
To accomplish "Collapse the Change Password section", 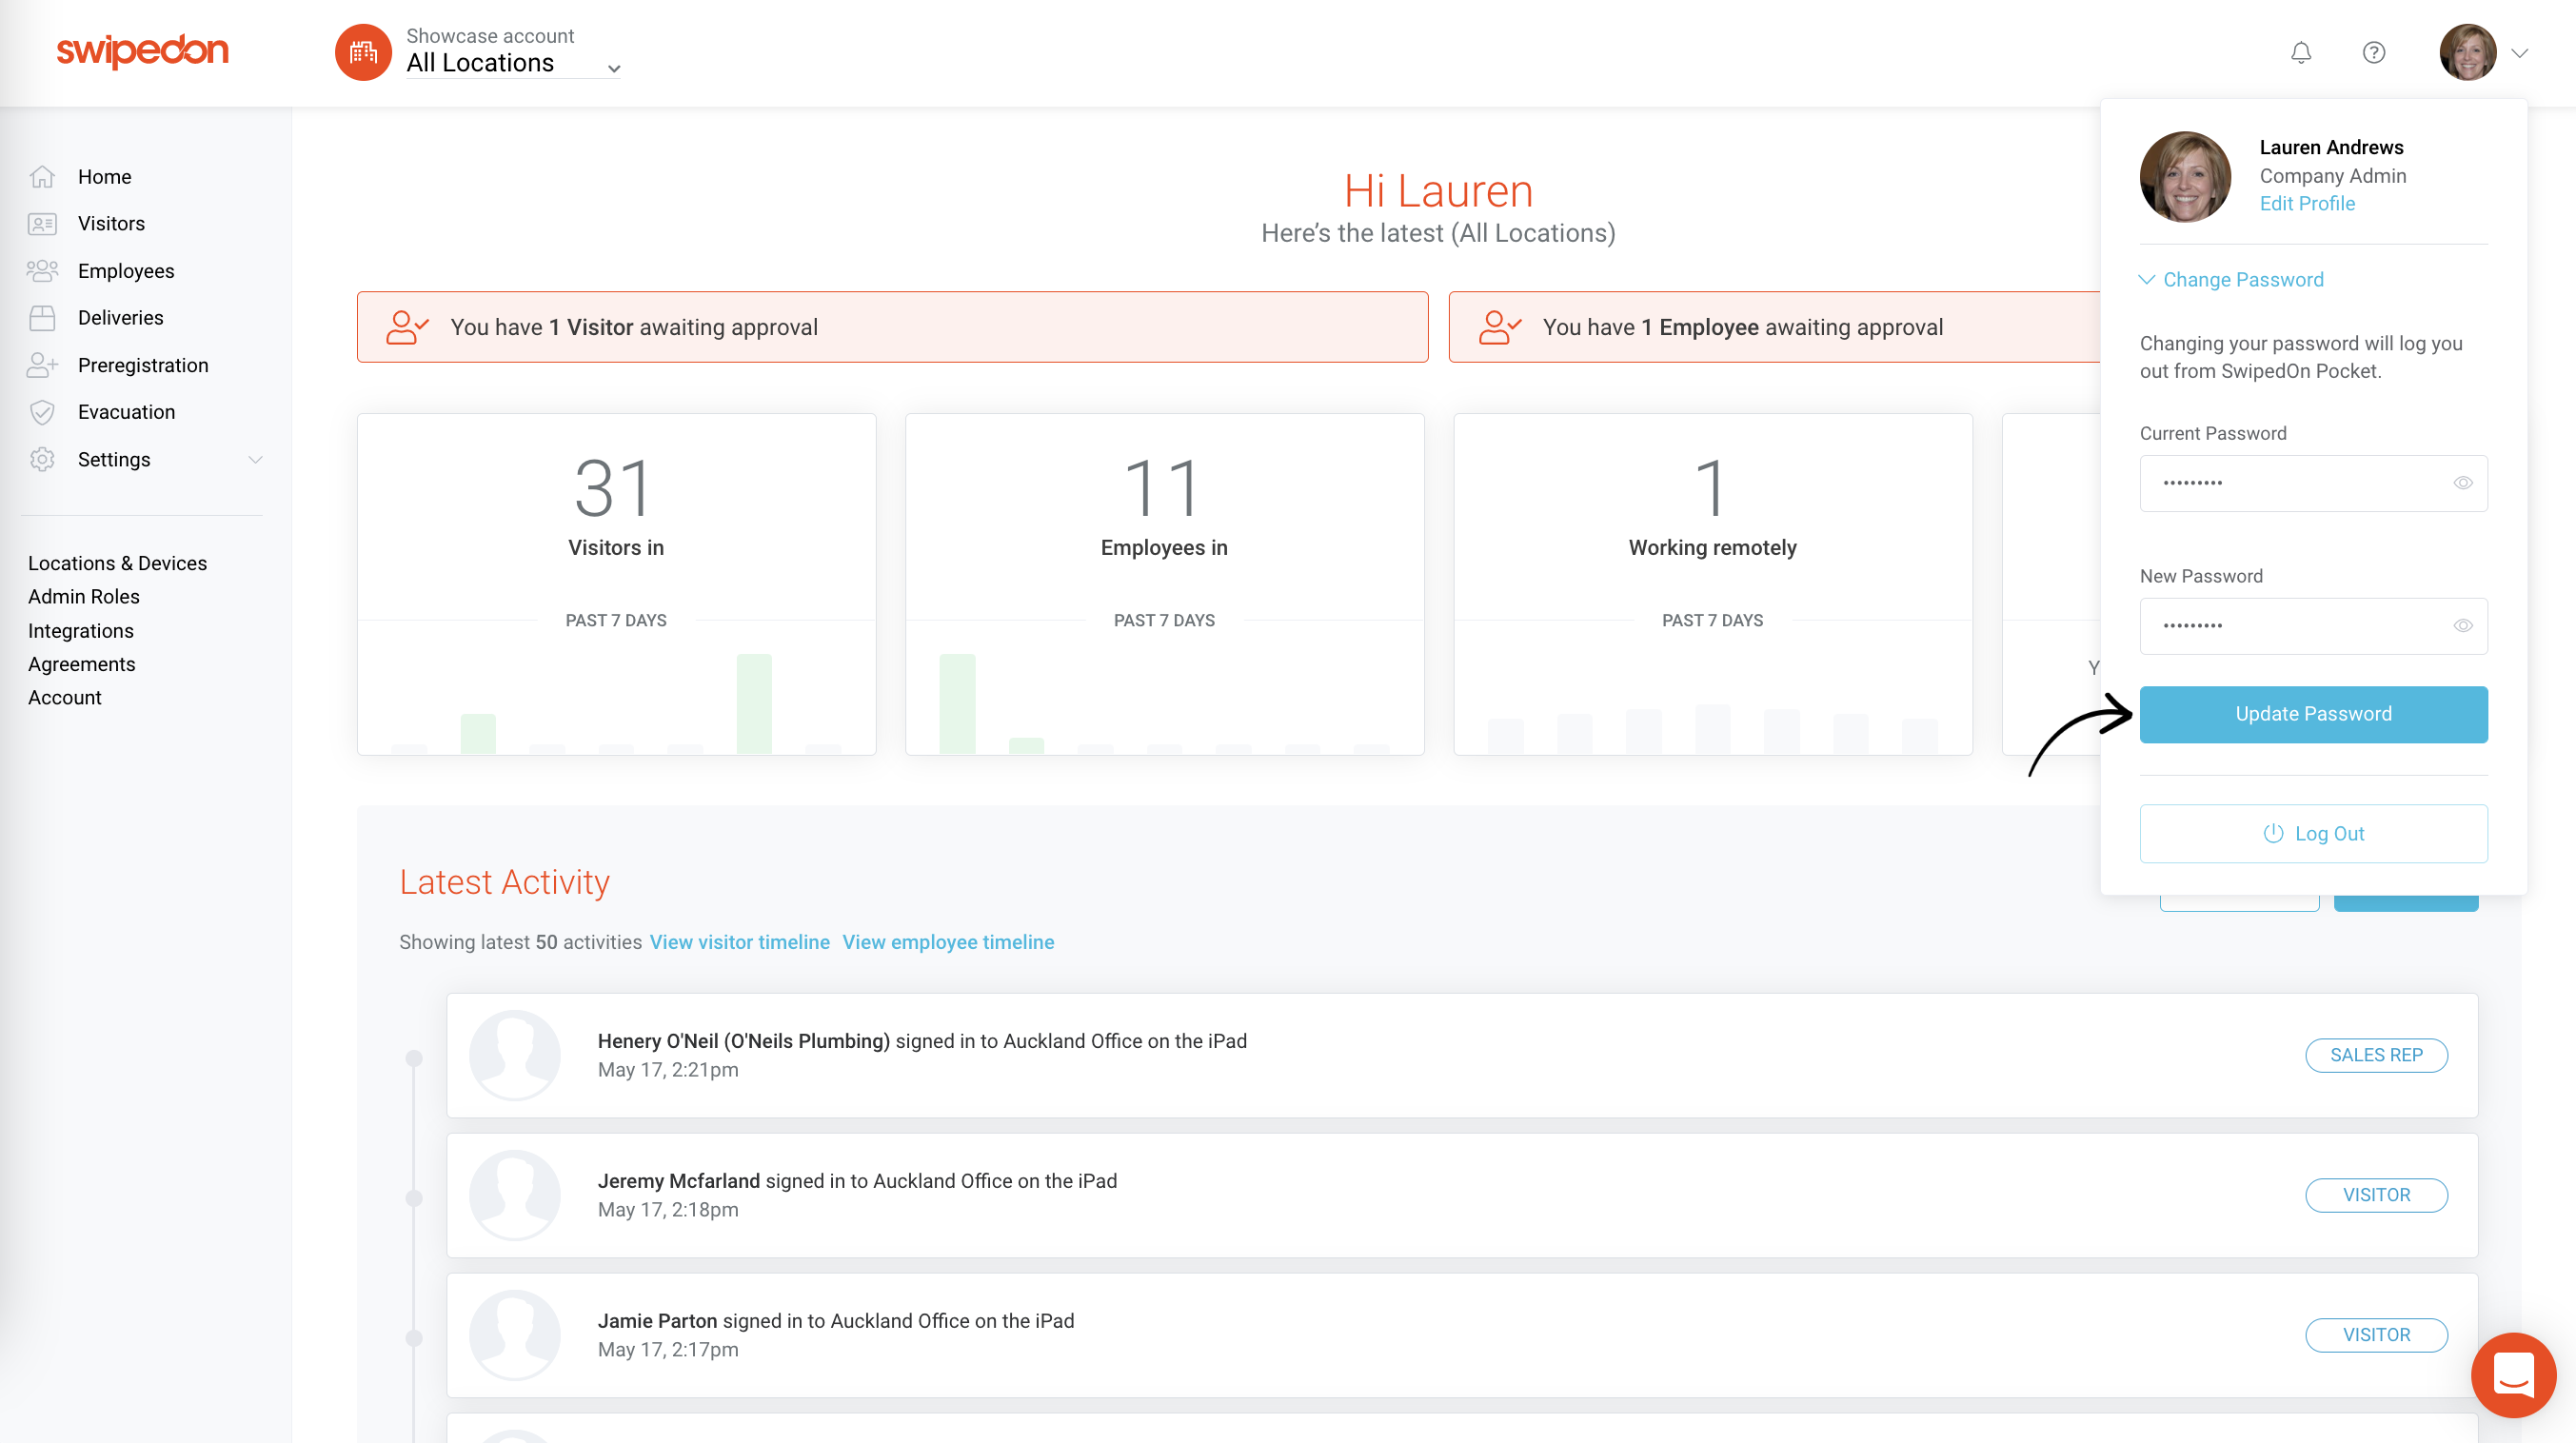I will (2231, 280).
